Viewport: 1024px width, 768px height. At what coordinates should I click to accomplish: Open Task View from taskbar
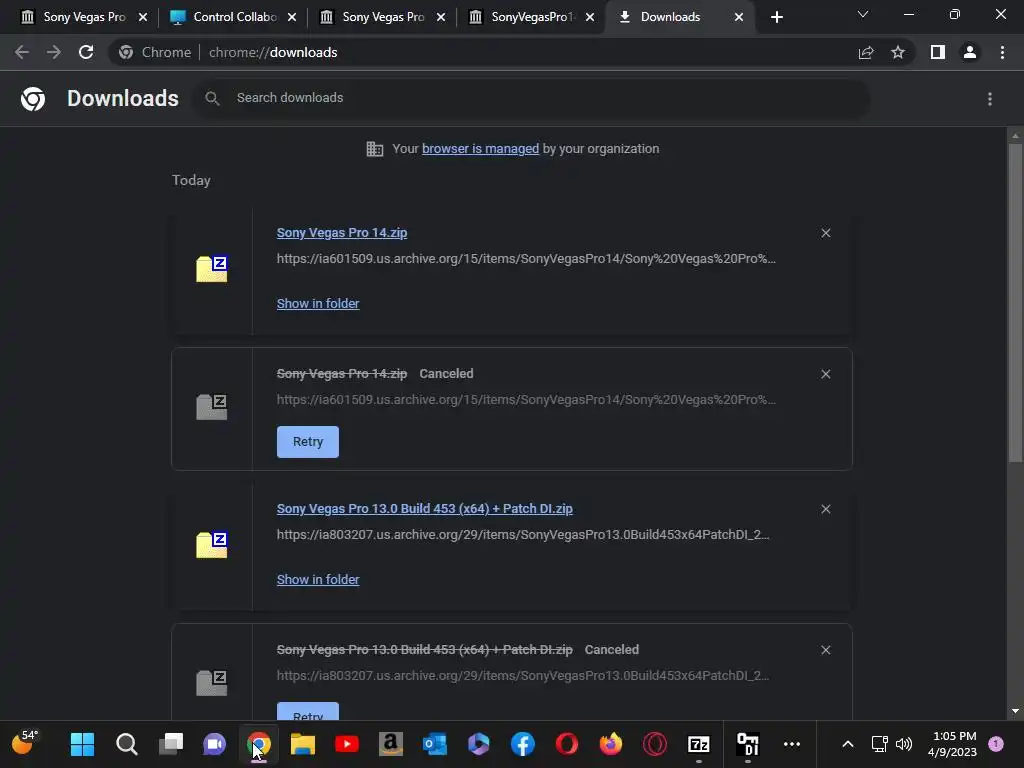[x=171, y=744]
